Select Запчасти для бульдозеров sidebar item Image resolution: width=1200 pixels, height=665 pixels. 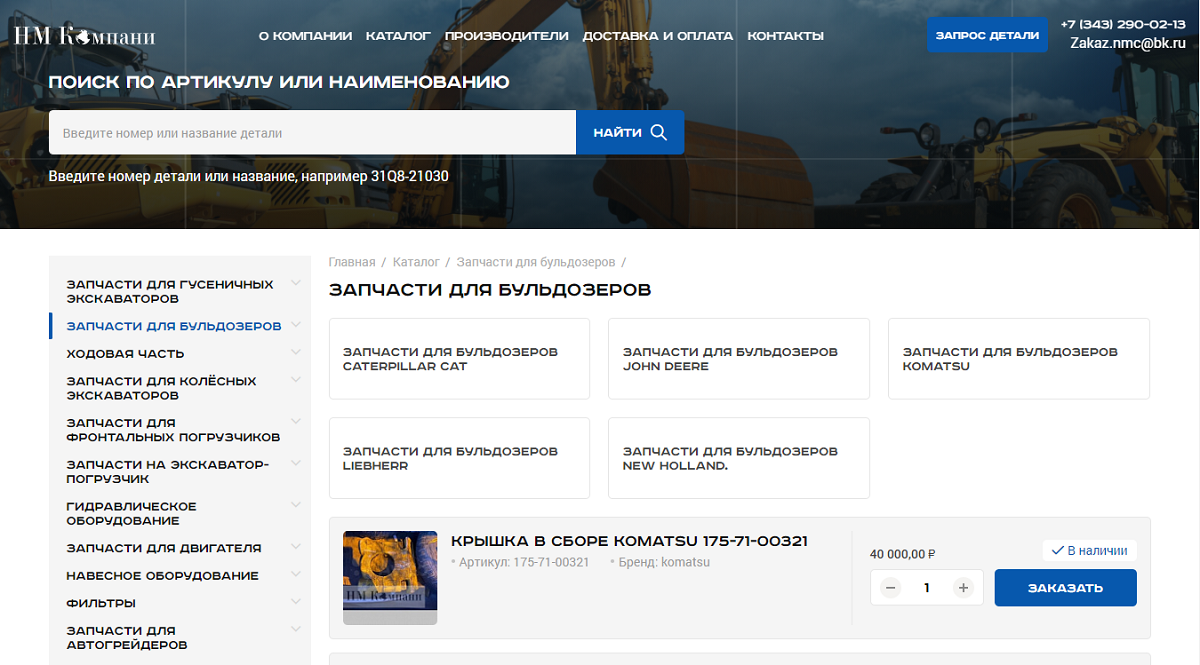174,326
